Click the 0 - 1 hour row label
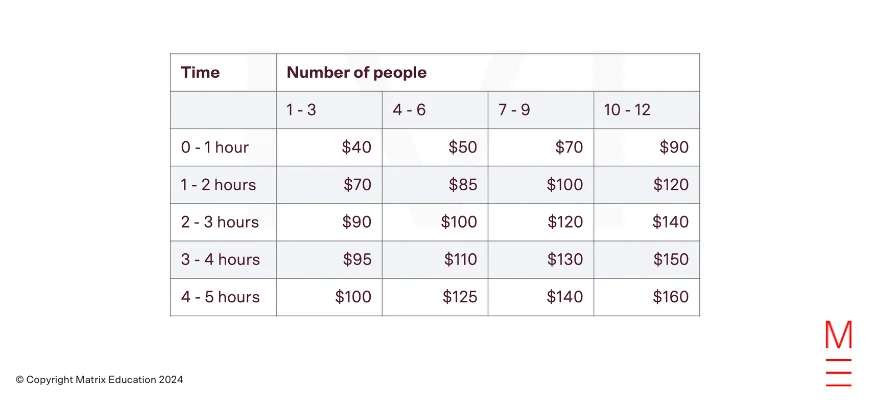 (x=215, y=148)
